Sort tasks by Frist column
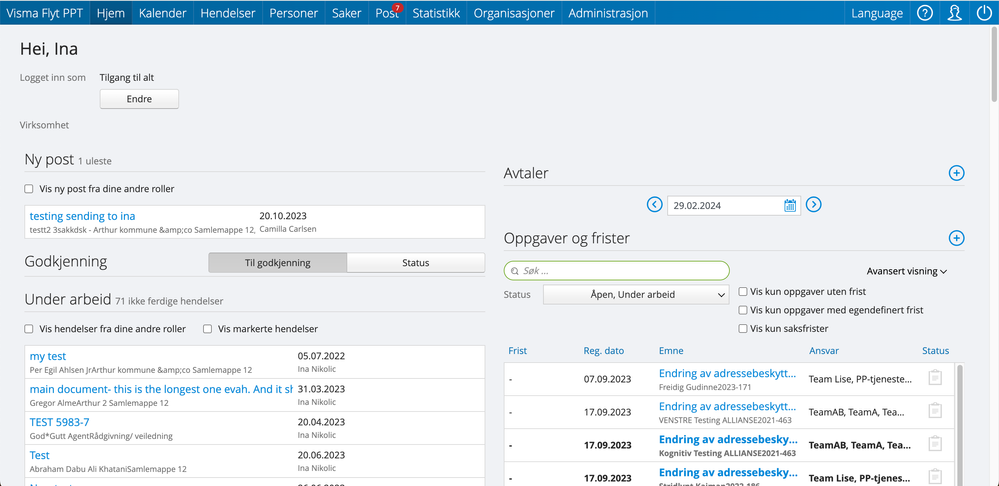This screenshot has height=486, width=999. [x=517, y=350]
